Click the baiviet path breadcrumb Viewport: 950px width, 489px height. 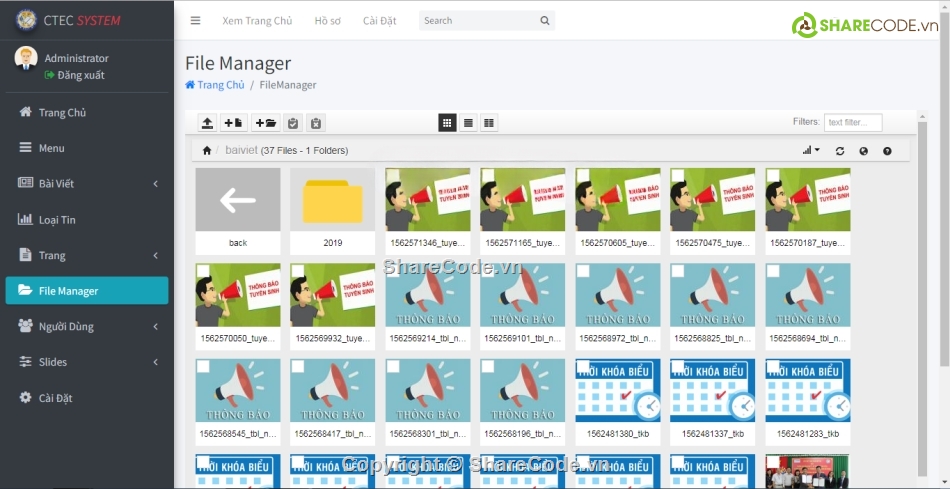tap(241, 150)
